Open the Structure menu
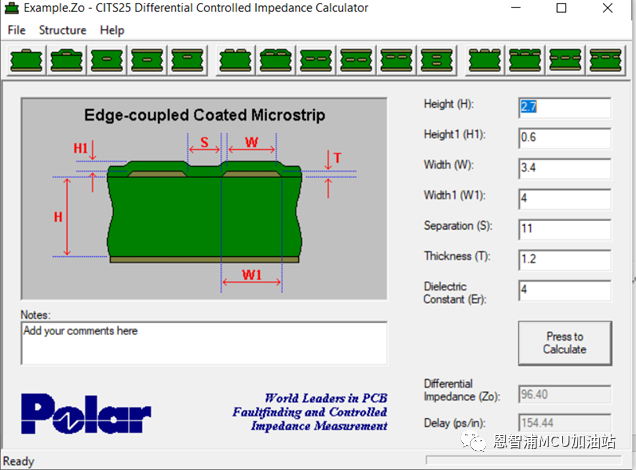 62,30
